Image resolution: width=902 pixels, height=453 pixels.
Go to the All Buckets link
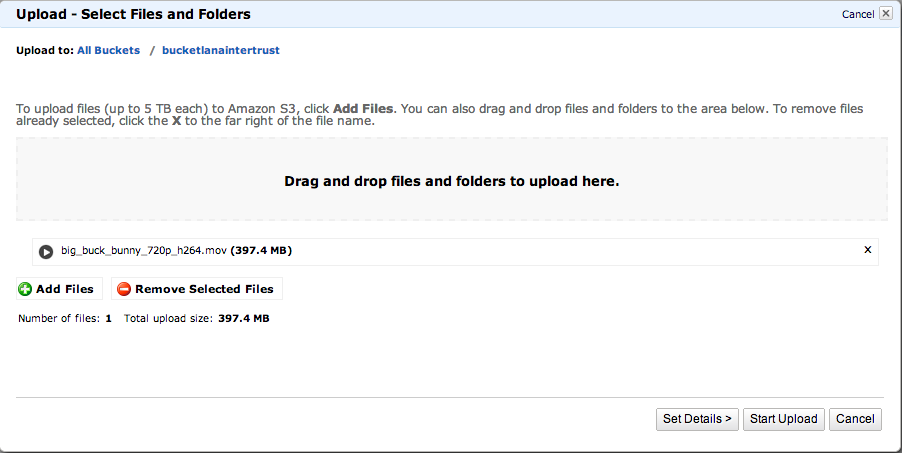point(108,50)
